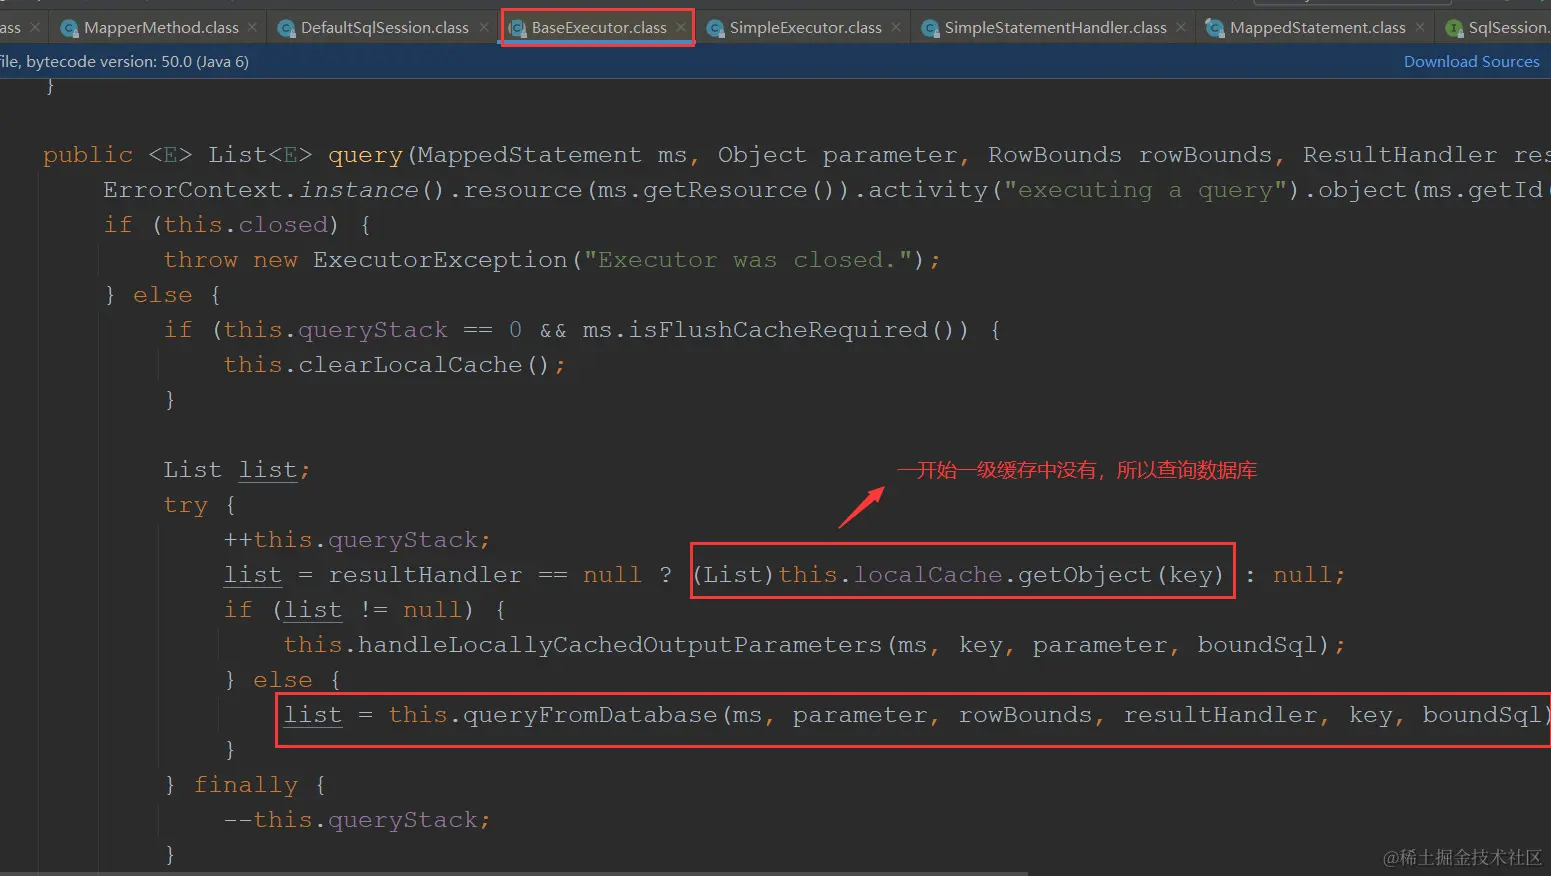Click the try keyword
Viewport: 1551px width, 876px height.
point(185,506)
